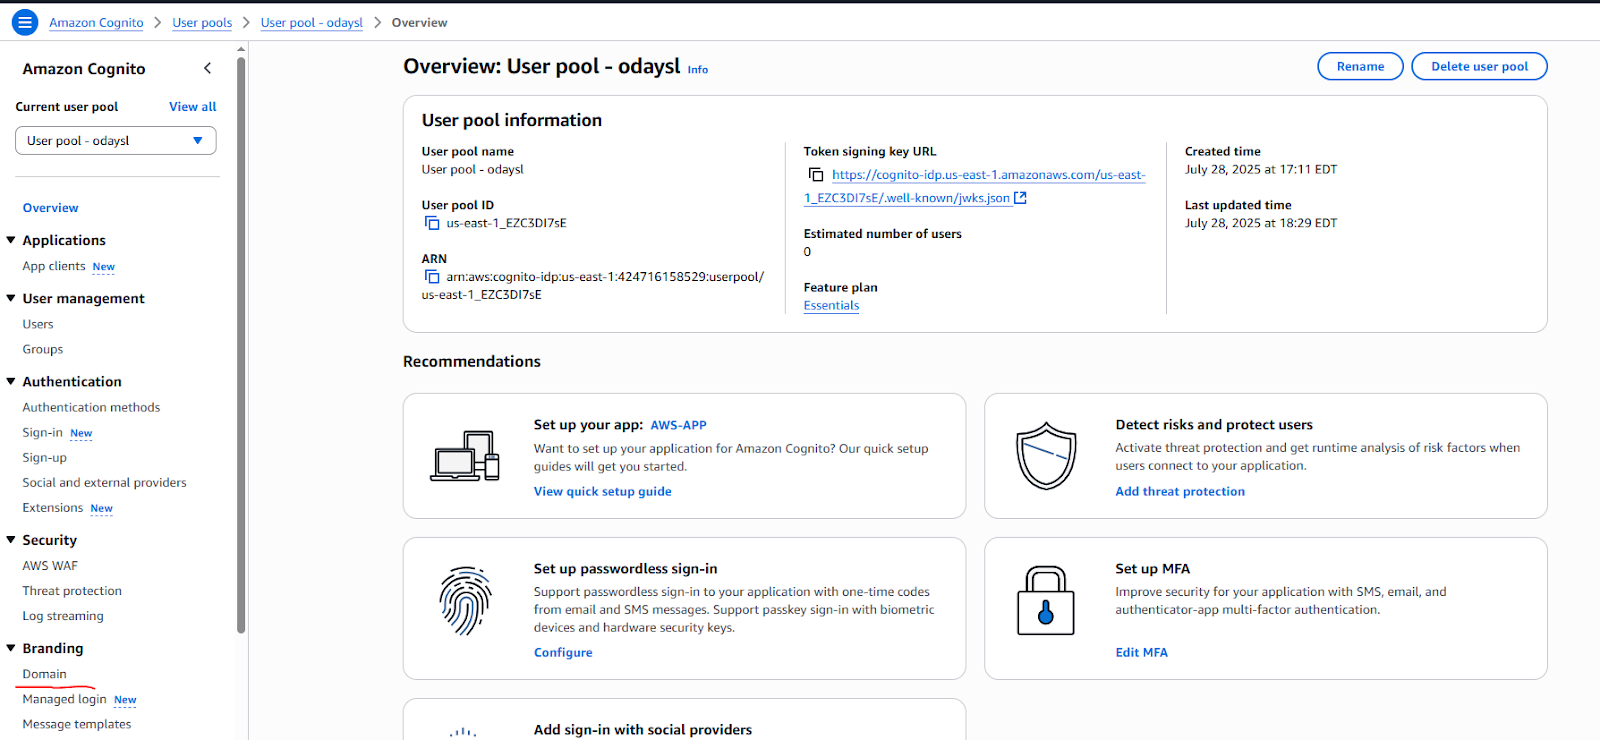
Task: Copy the token signing key URL
Action: point(816,175)
